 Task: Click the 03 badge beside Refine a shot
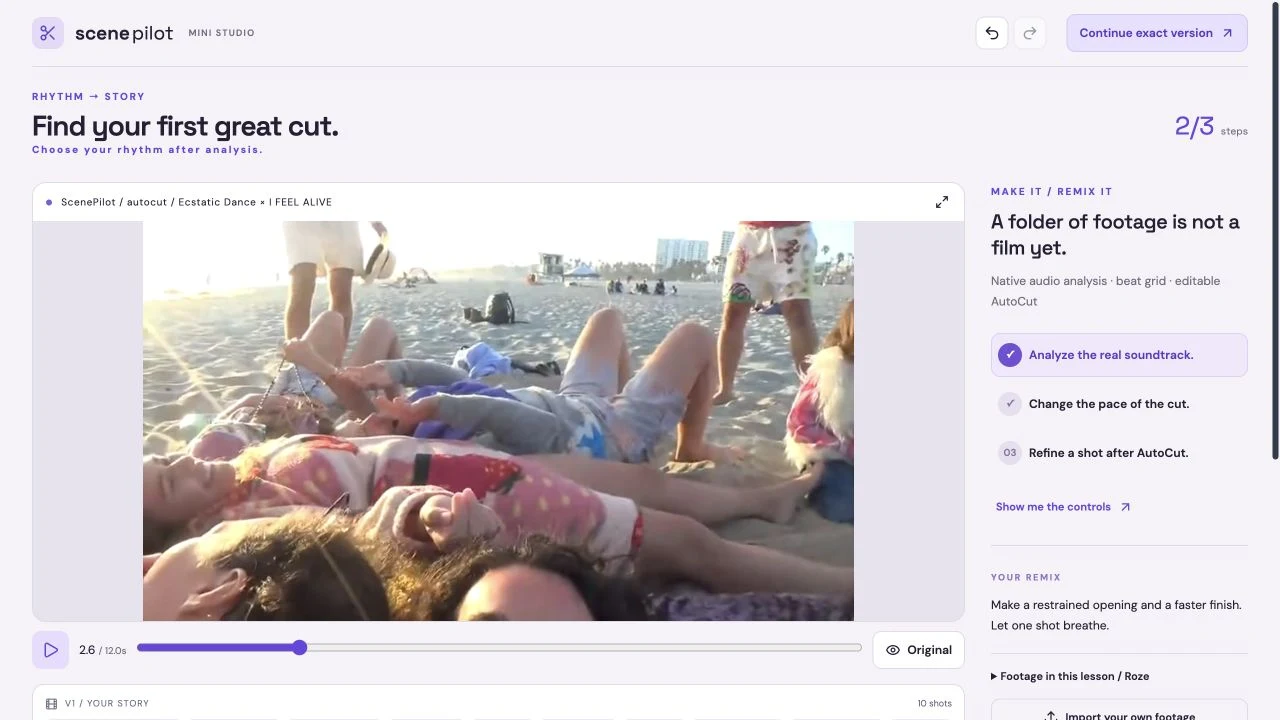1010,453
